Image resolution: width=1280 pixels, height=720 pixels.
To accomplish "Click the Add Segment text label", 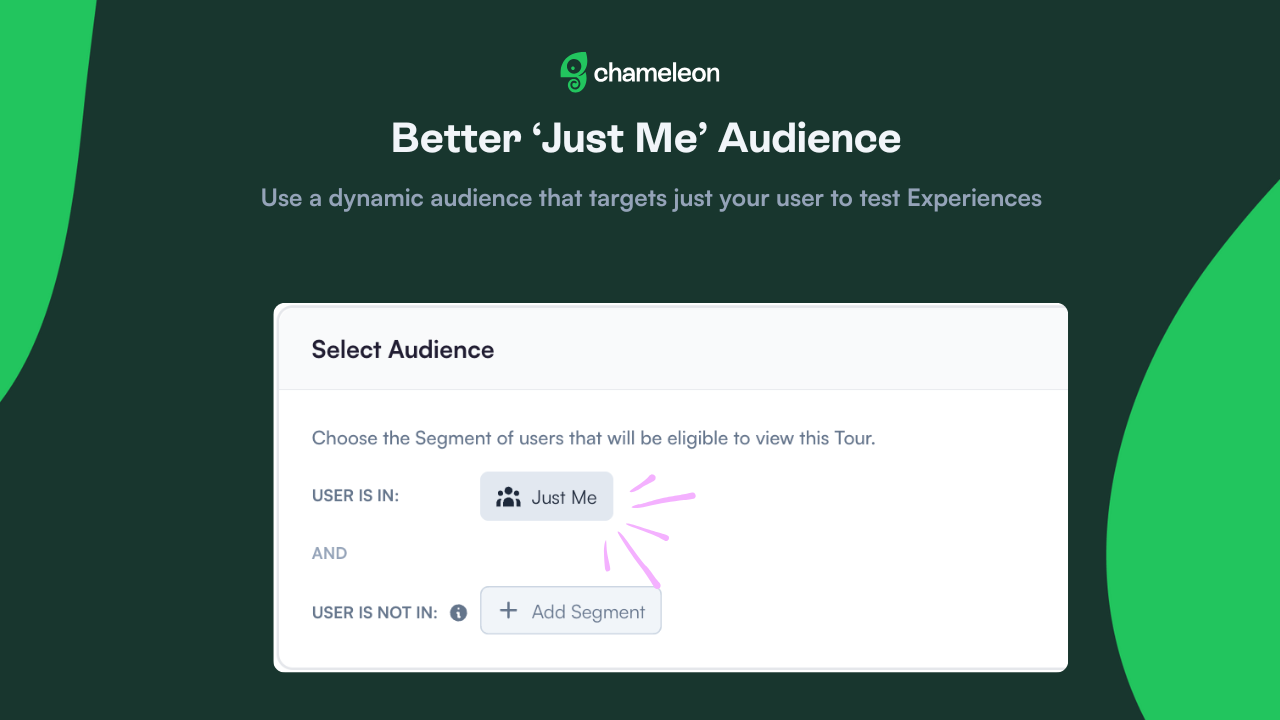I will 588,612.
